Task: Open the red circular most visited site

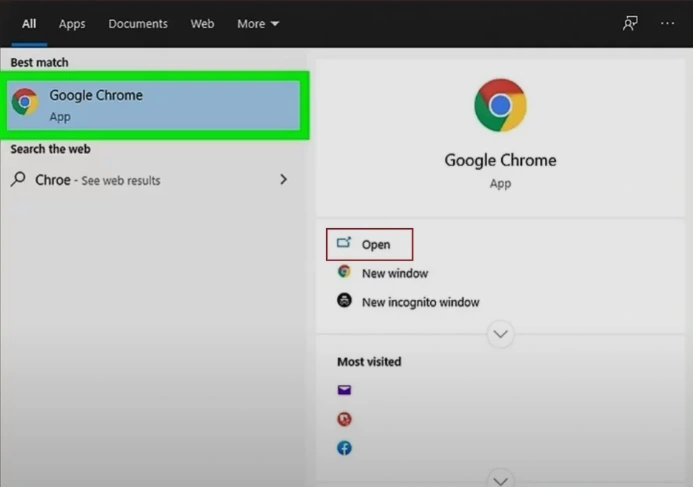Action: point(344,419)
